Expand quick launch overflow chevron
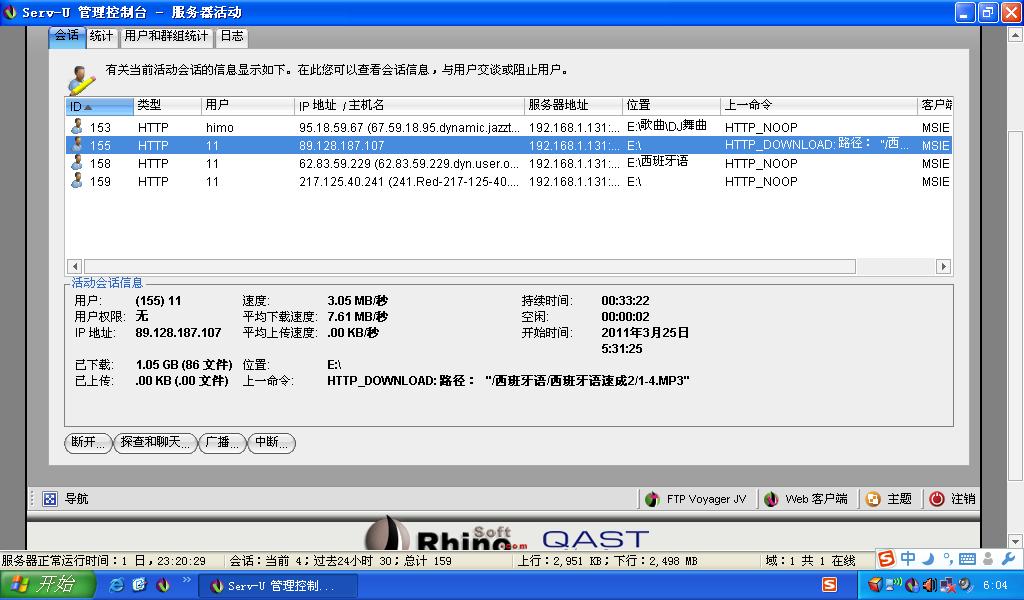Image resolution: width=1024 pixels, height=600 pixels. click(x=186, y=580)
